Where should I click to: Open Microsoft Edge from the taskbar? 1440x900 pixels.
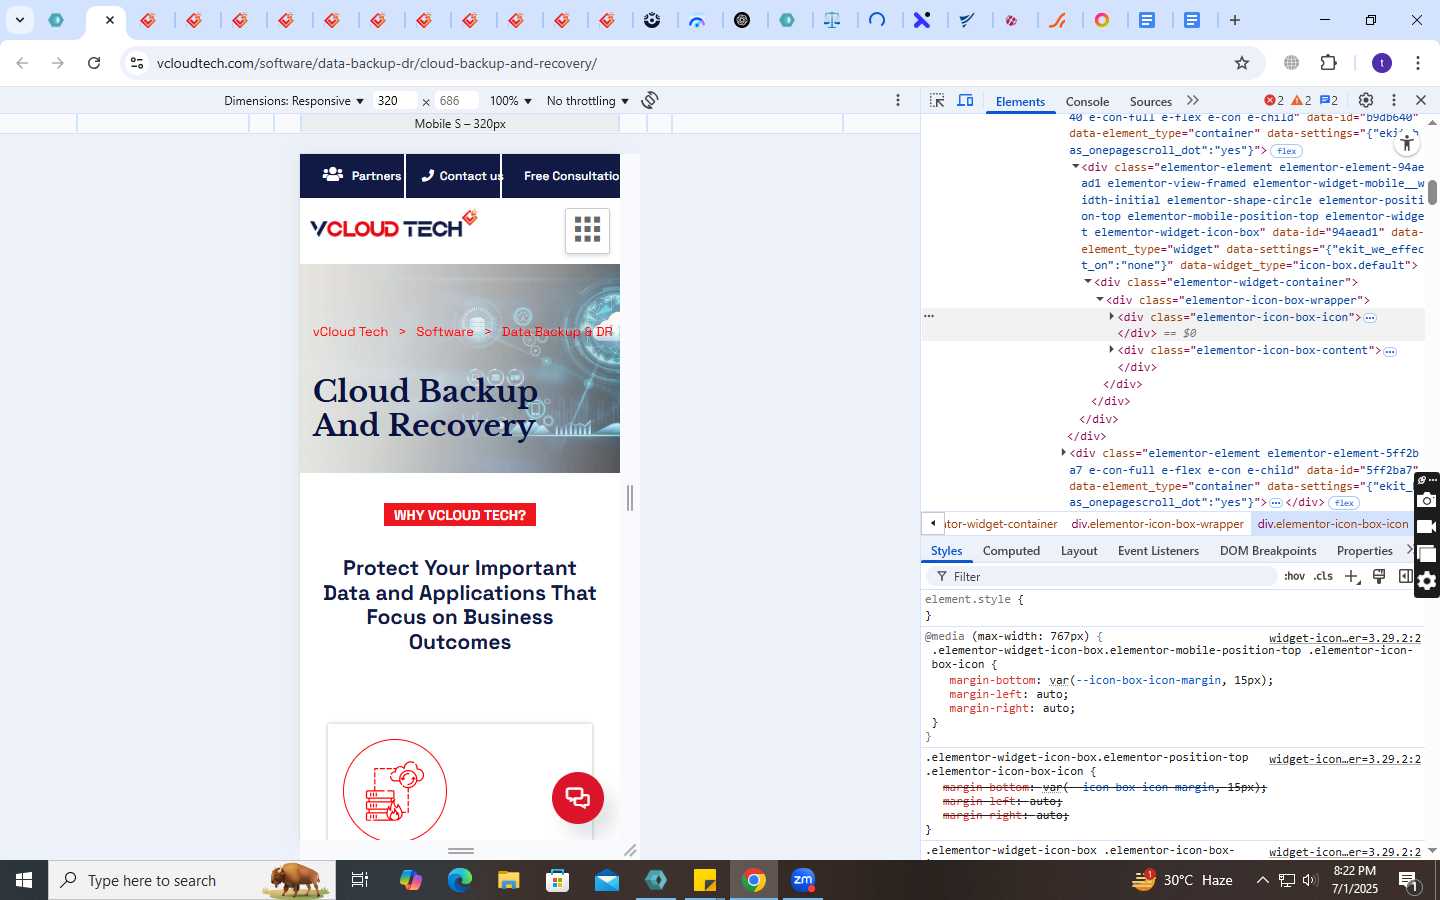(459, 880)
